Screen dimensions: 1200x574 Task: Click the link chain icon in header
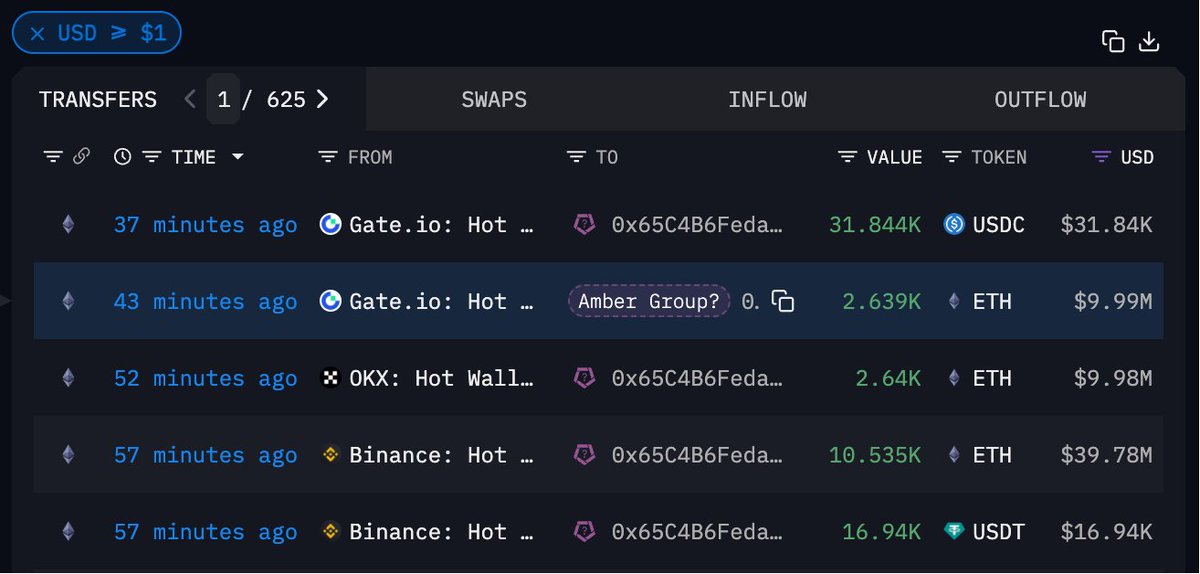click(x=82, y=156)
